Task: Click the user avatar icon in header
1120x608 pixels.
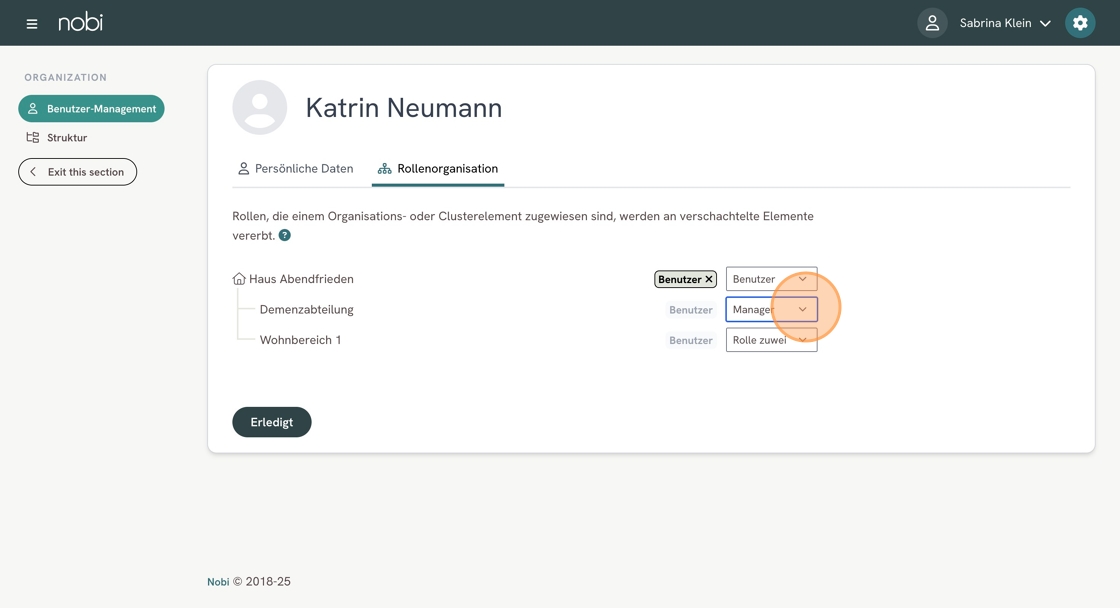Action: coord(932,23)
